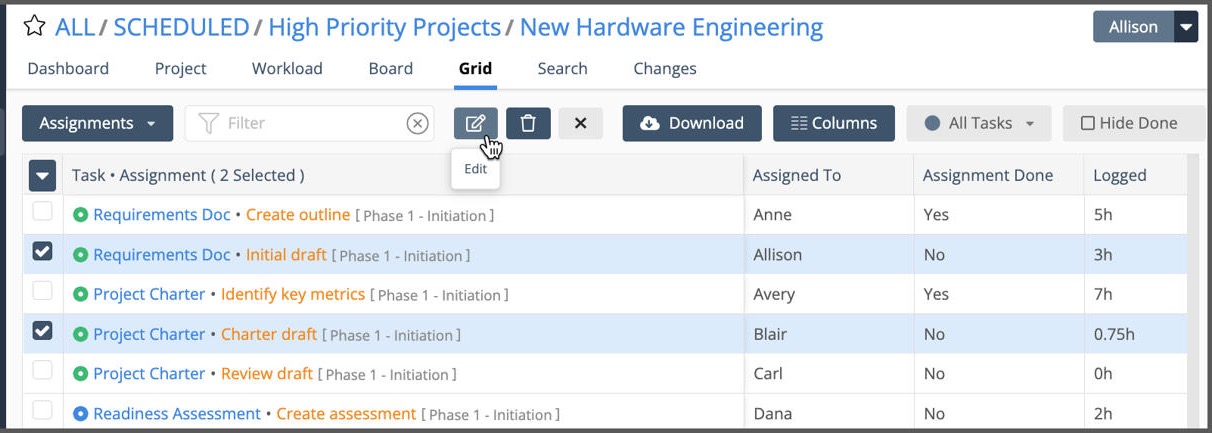Click the pencil Edit icon button
The height and width of the screenshot is (433, 1212).
coord(476,123)
